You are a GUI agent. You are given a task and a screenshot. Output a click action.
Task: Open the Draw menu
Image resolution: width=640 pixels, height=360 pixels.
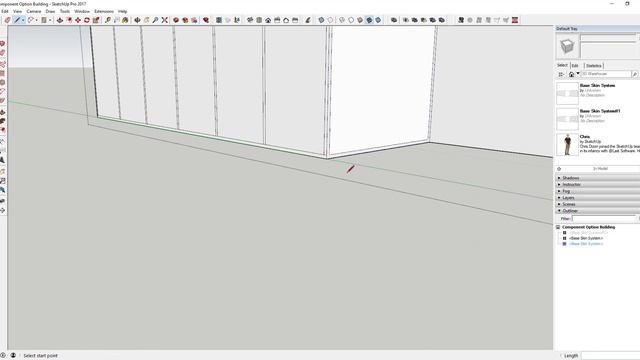pyautogui.click(x=50, y=11)
